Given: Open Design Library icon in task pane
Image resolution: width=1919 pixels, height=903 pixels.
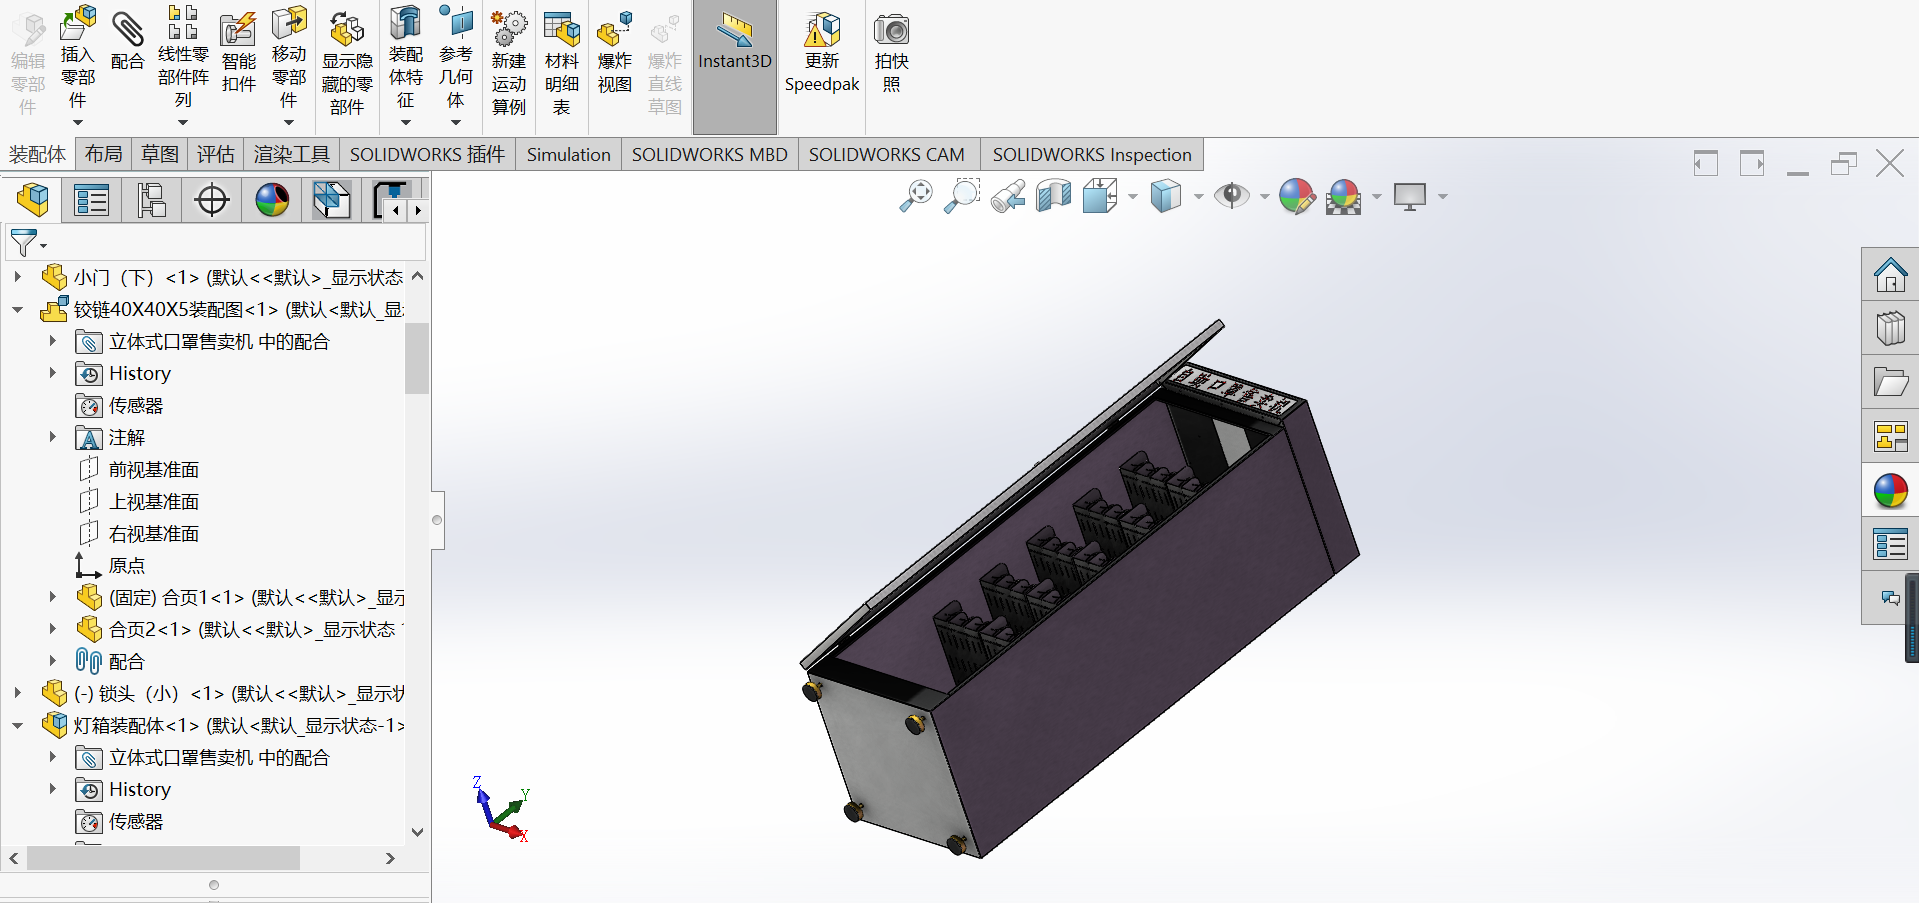Looking at the screenshot, I should (x=1890, y=328).
